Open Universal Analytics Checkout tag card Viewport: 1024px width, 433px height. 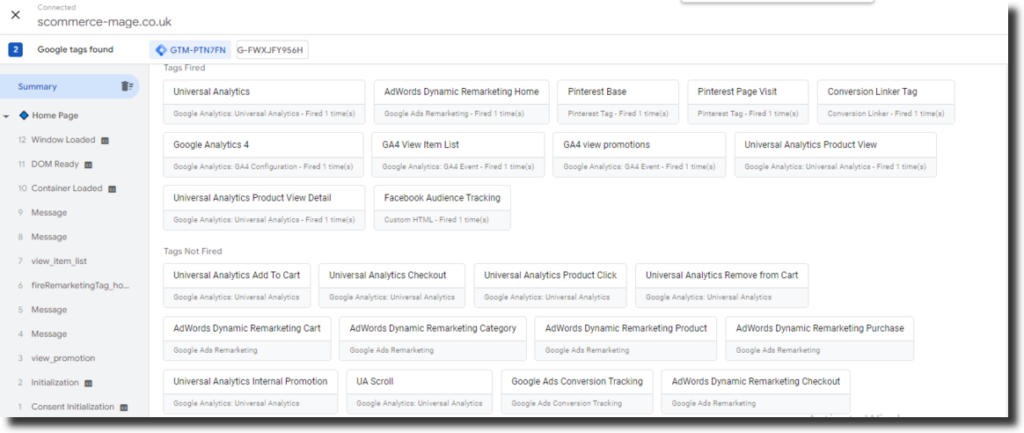point(392,285)
